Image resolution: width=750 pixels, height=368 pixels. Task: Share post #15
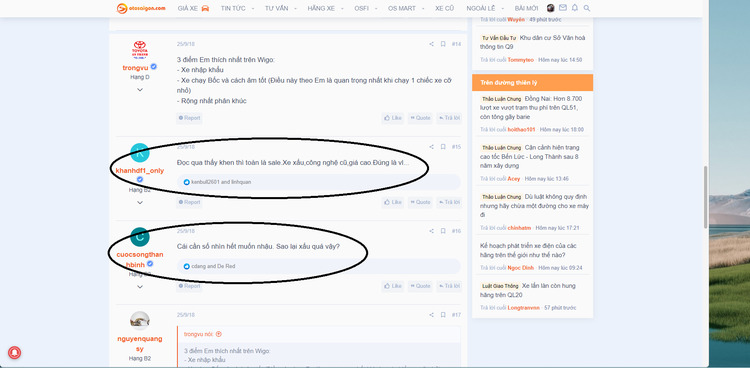click(431, 147)
